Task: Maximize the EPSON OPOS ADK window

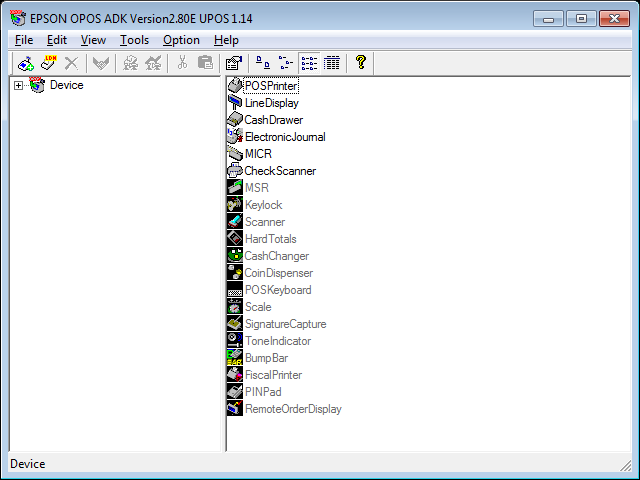Action: coord(581,19)
